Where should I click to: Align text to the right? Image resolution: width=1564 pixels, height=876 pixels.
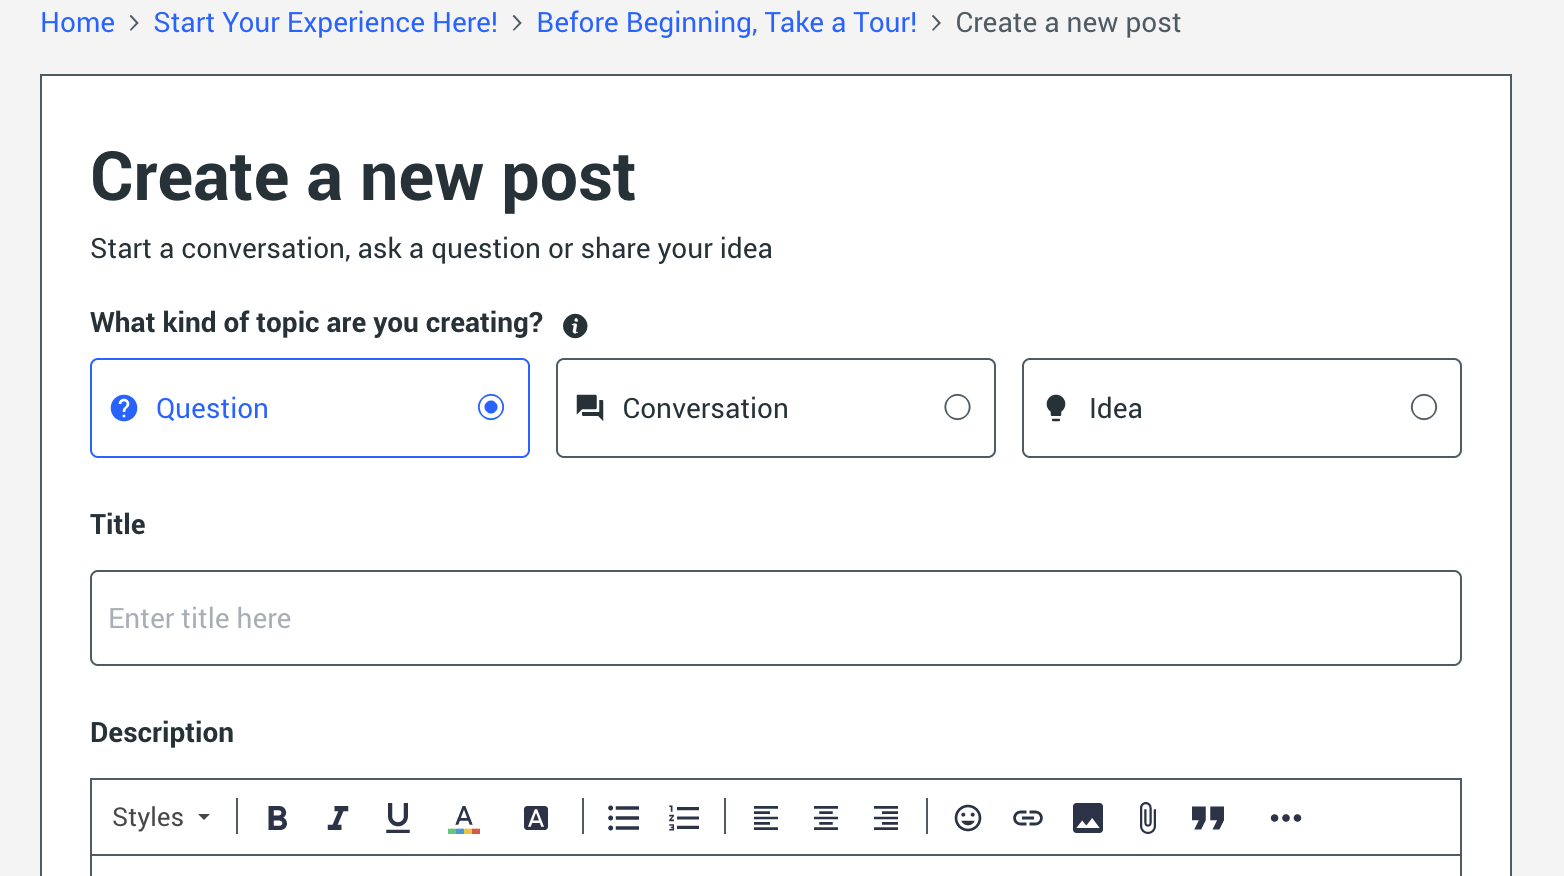pos(886,818)
